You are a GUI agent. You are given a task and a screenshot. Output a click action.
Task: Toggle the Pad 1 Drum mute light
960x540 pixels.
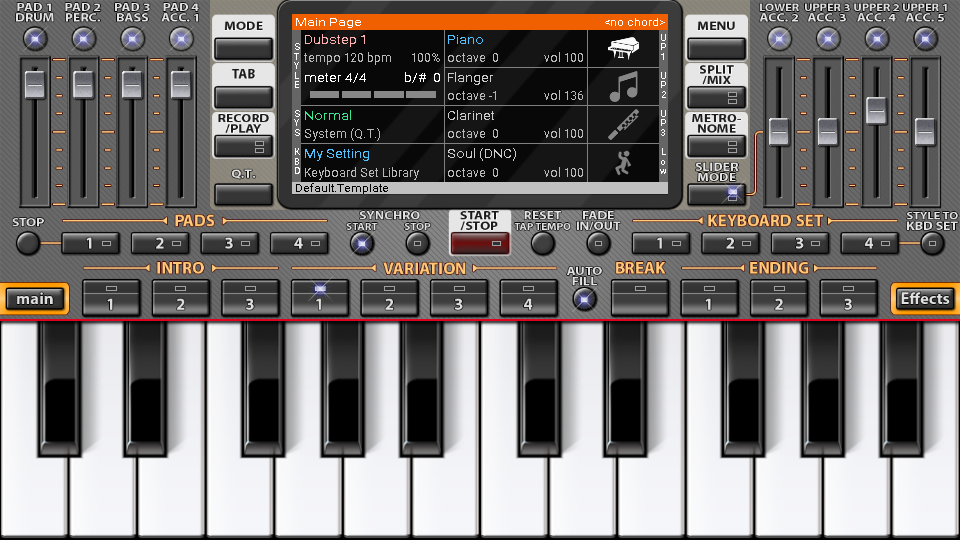[35, 39]
